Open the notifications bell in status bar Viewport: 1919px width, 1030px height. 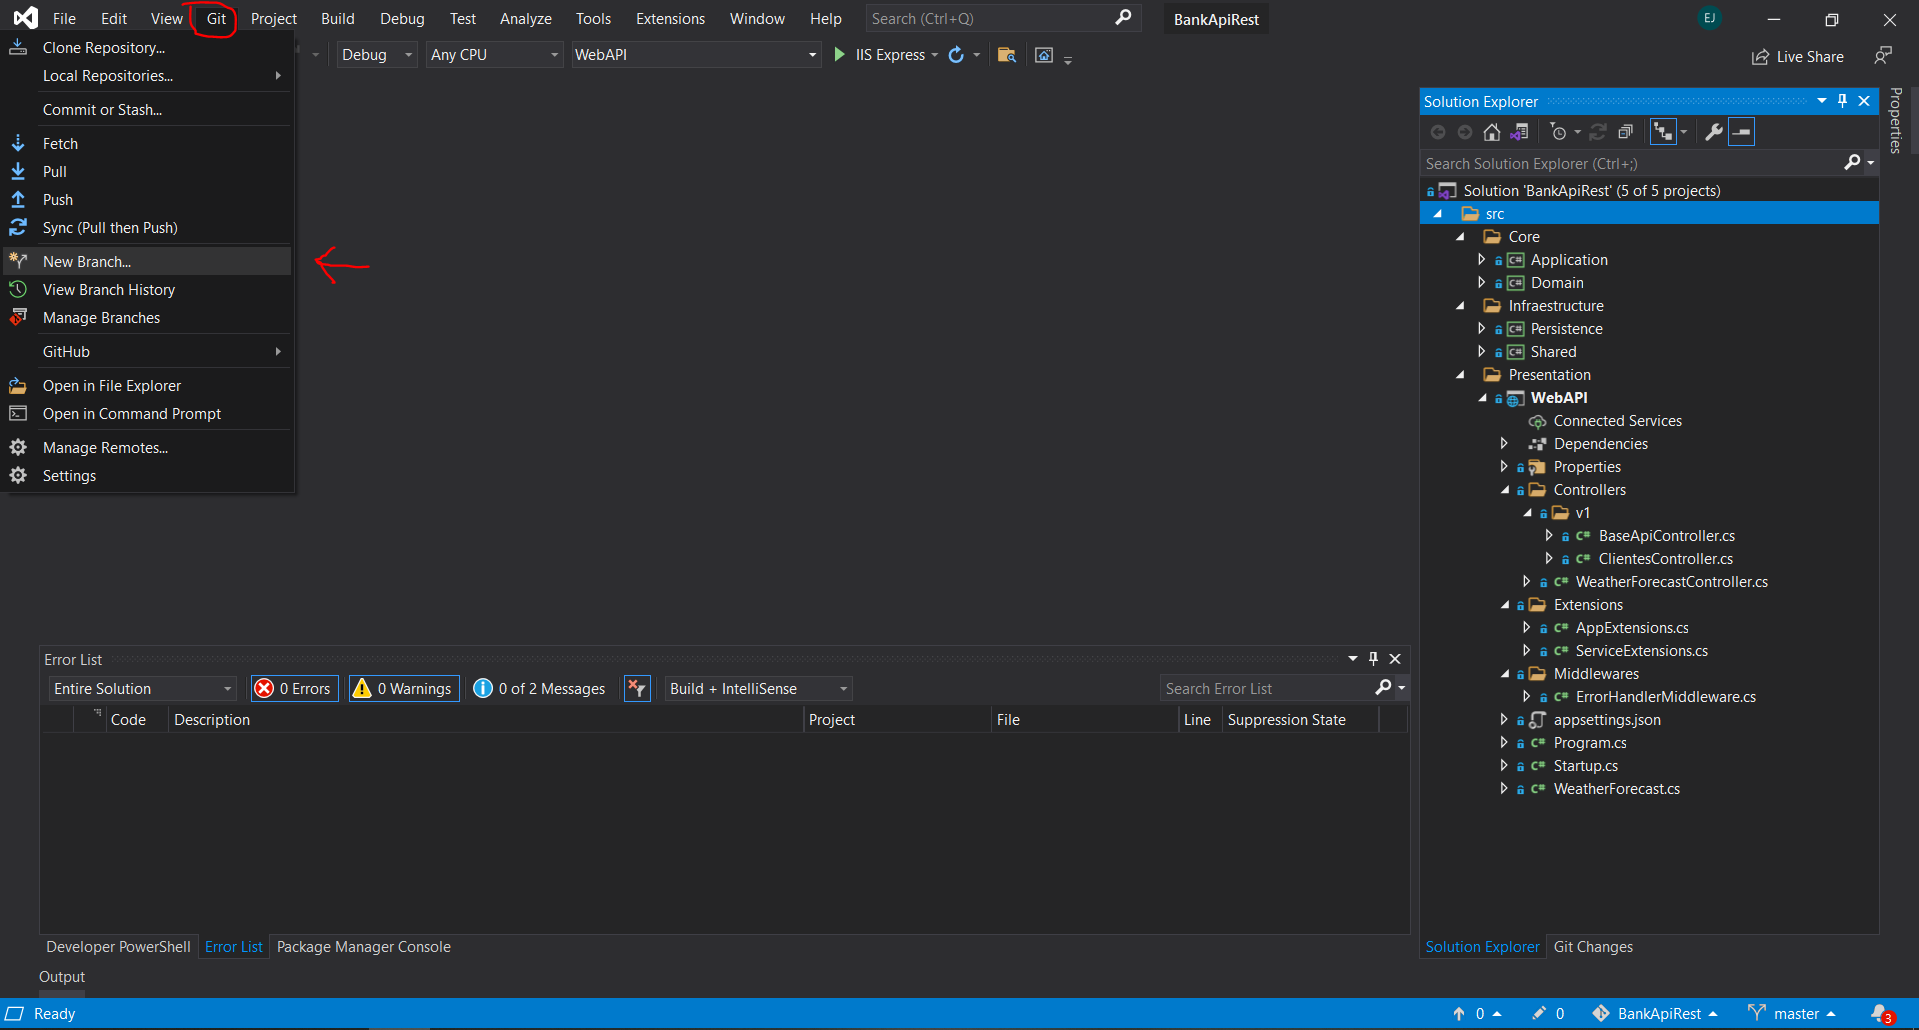click(1881, 1014)
